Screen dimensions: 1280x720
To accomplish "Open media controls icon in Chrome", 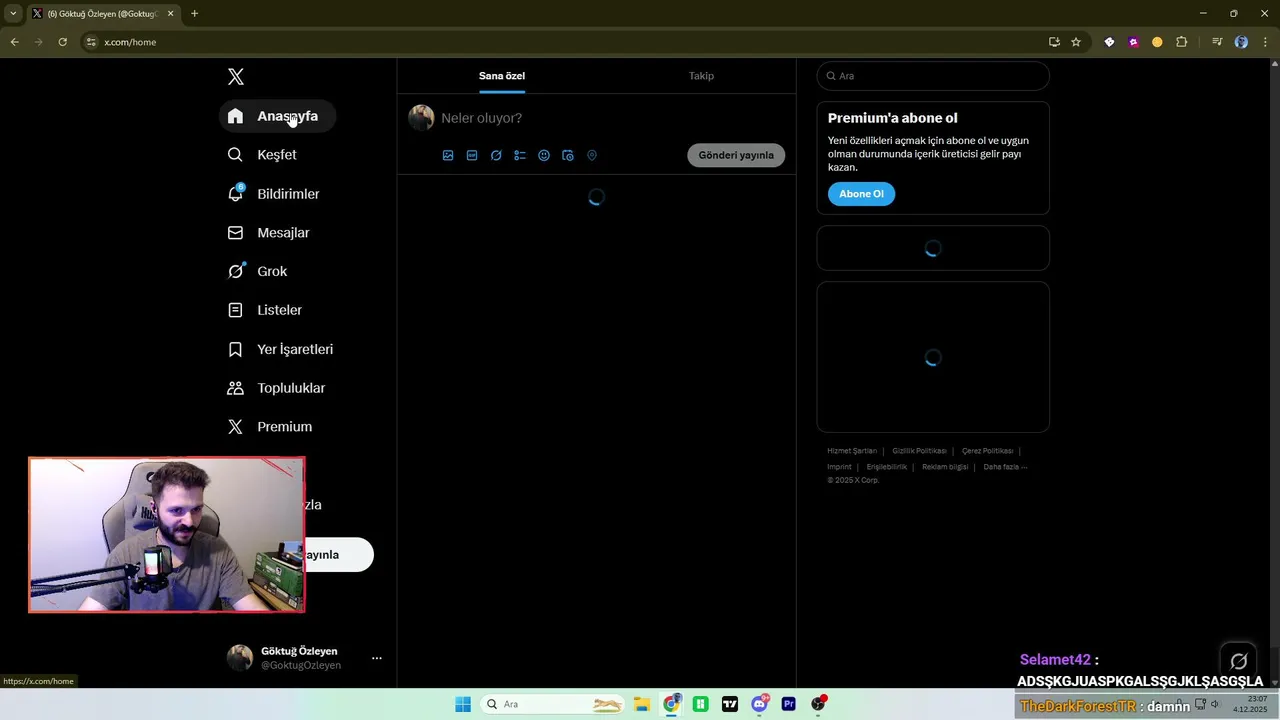I will pyautogui.click(x=1217, y=42).
